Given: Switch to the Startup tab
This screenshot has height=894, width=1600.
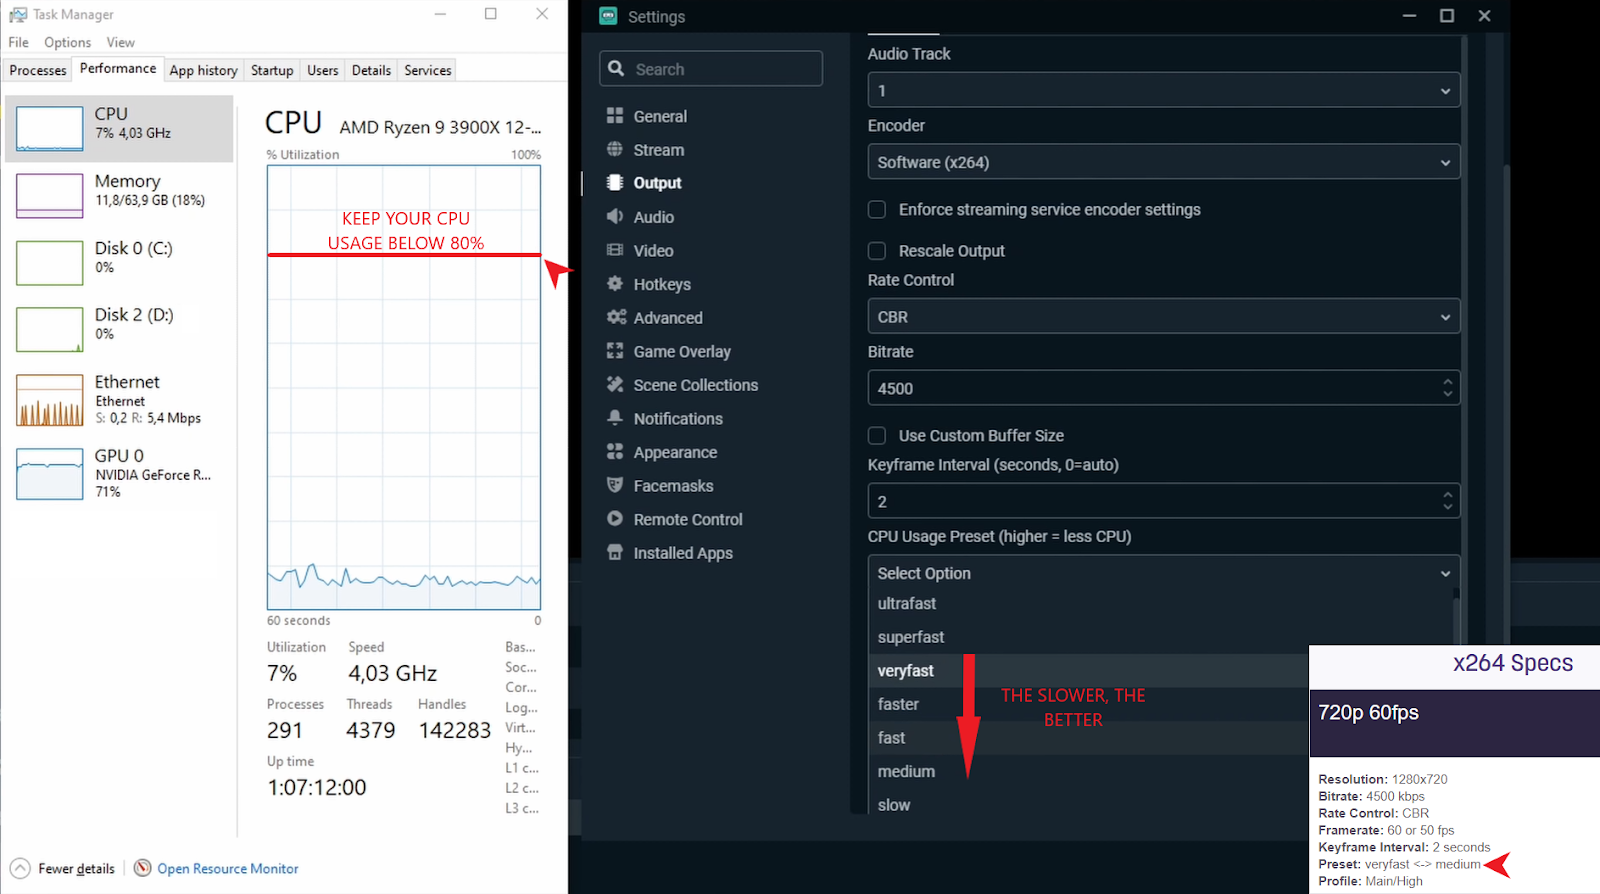Looking at the screenshot, I should click(272, 70).
